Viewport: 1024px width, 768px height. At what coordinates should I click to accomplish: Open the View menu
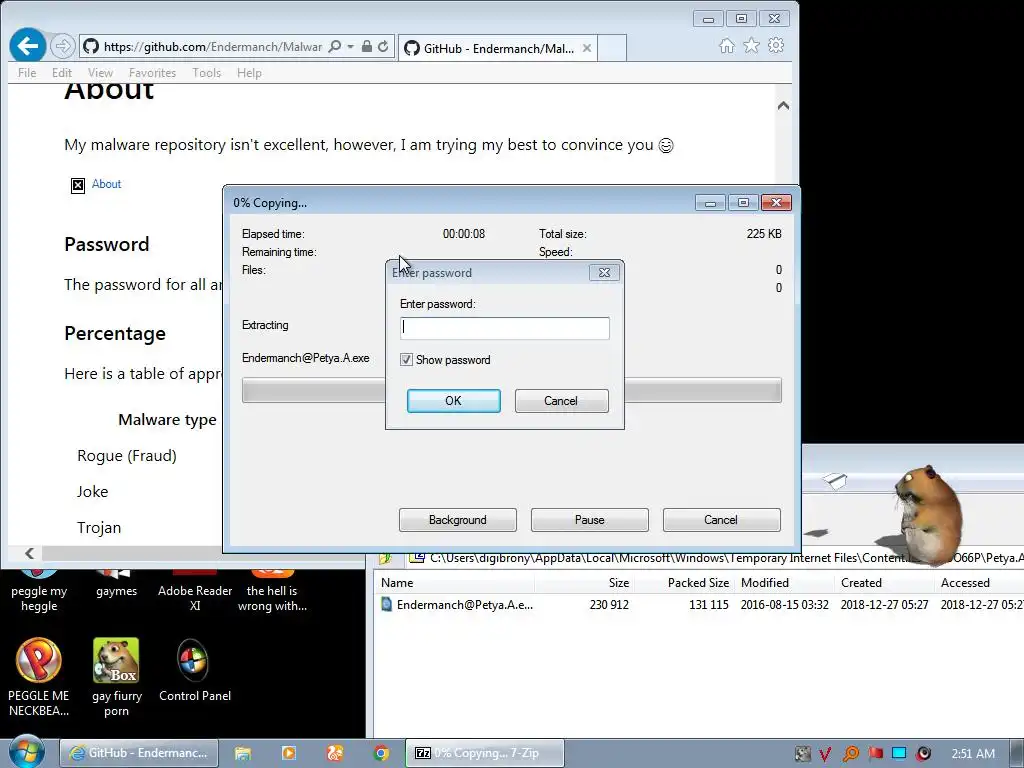100,72
